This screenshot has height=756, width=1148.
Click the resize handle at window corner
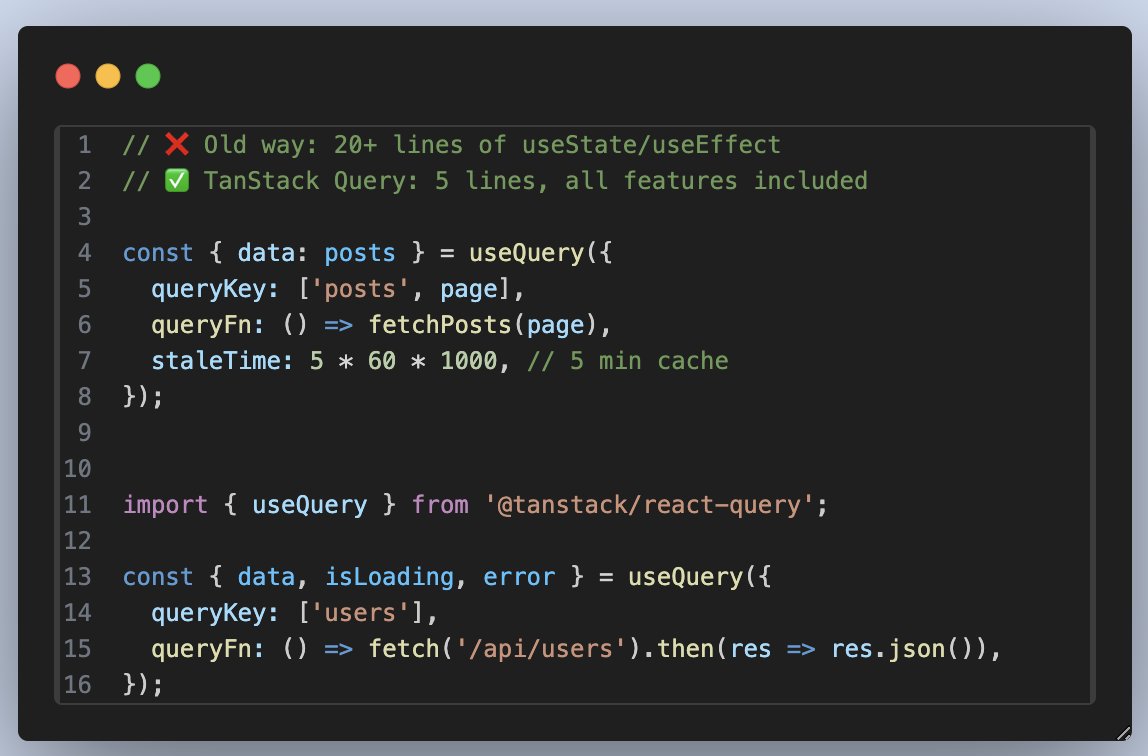click(1124, 733)
